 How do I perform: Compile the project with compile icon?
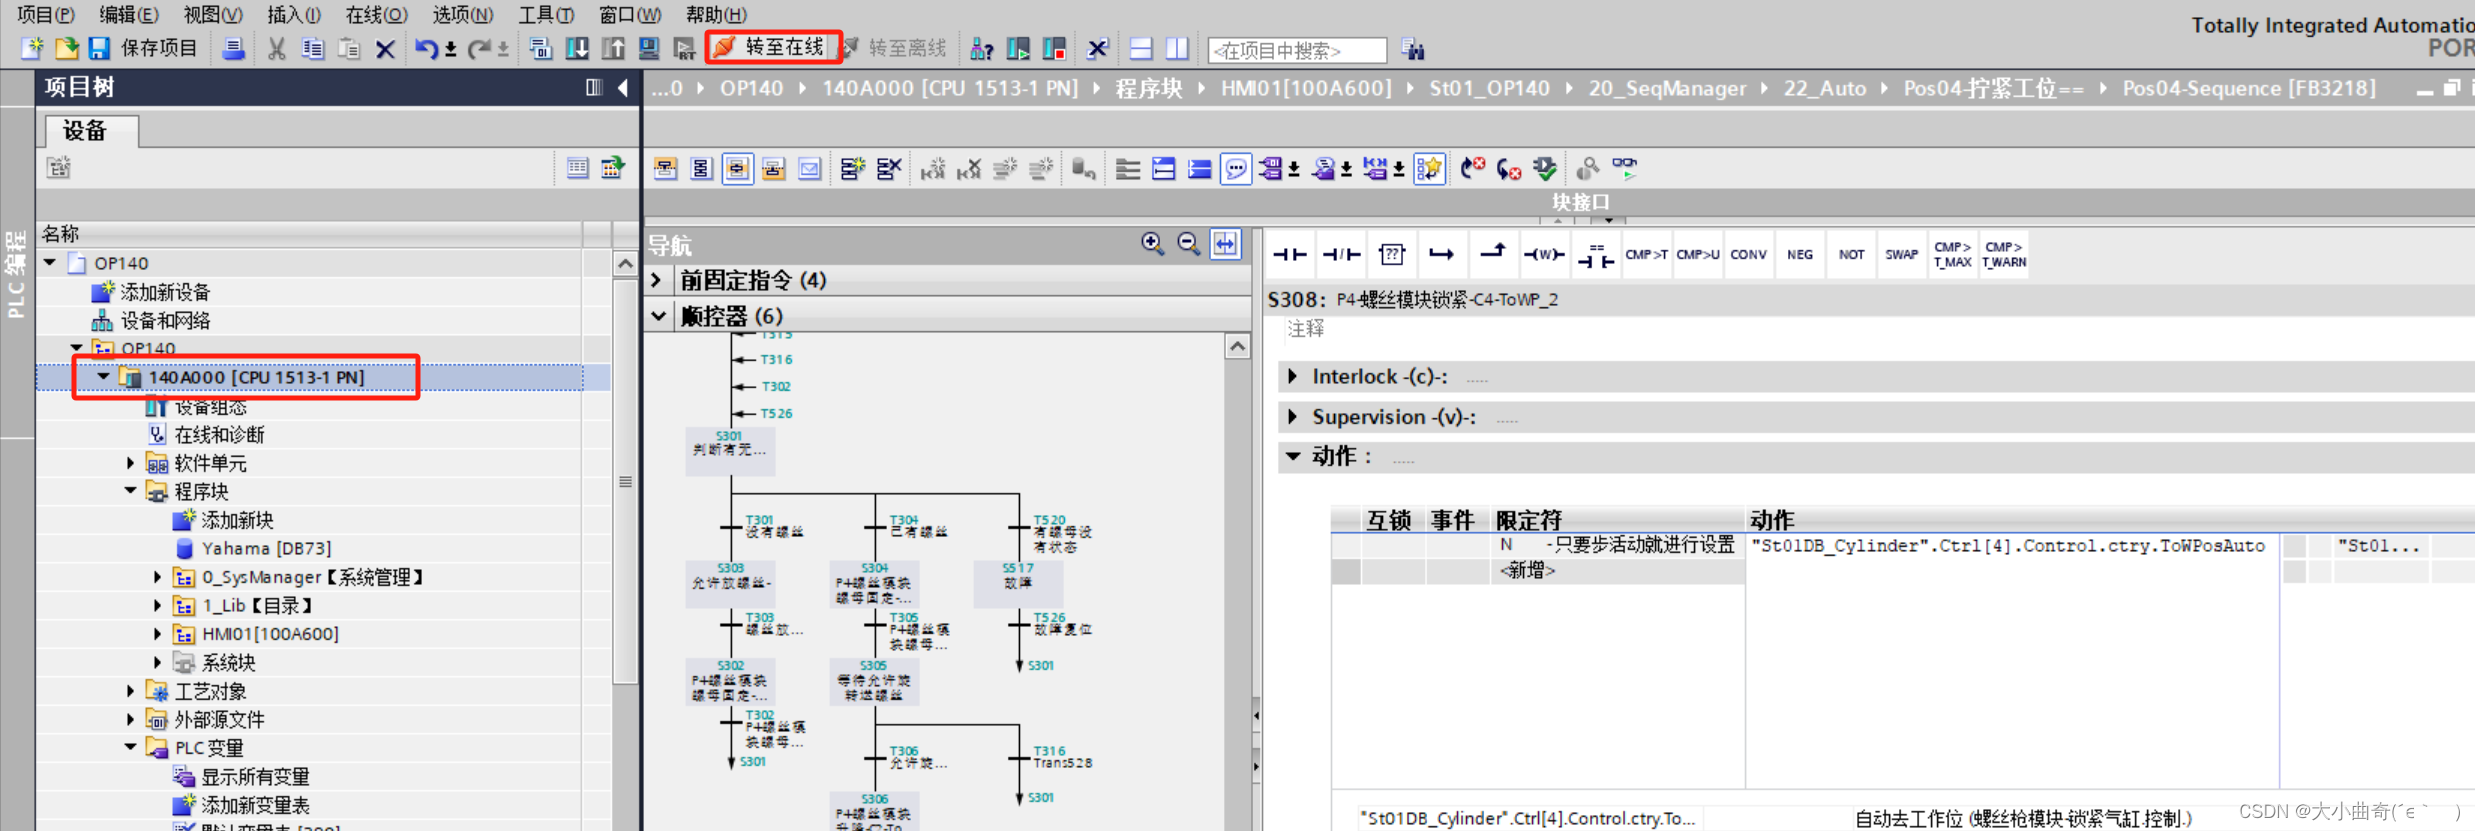coord(541,48)
